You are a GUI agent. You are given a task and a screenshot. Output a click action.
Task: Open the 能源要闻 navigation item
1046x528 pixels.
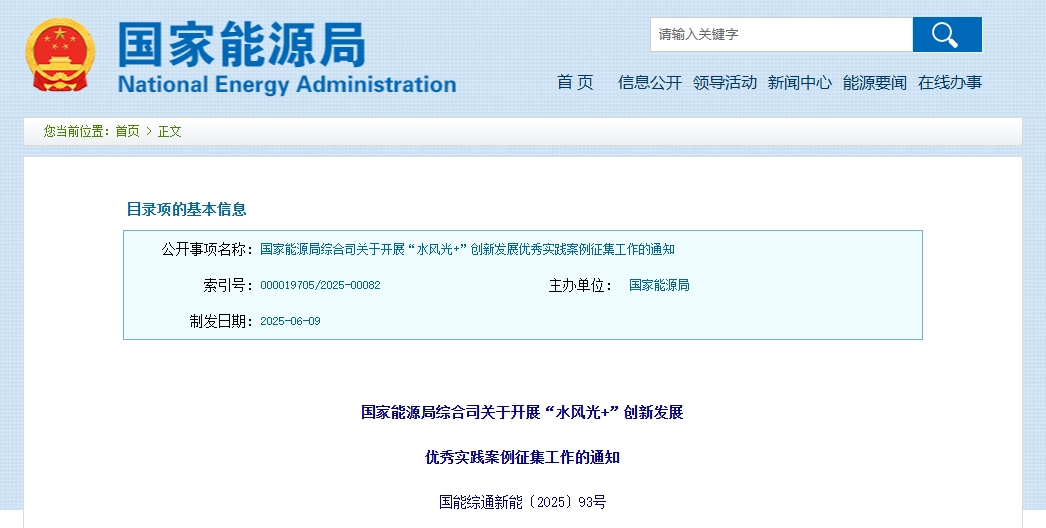(x=875, y=83)
